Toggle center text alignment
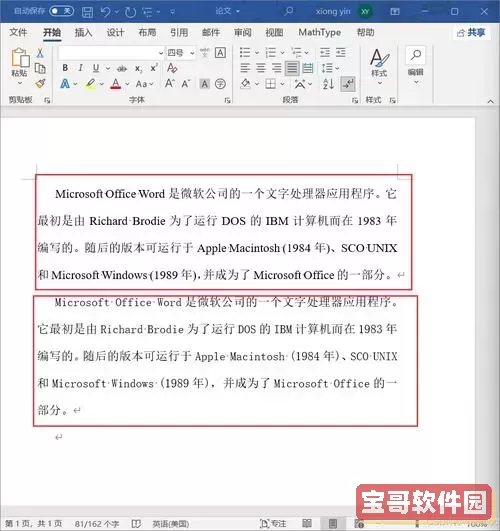Image resolution: width=500 pixels, height=531 pixels. pyautogui.click(x=261, y=68)
